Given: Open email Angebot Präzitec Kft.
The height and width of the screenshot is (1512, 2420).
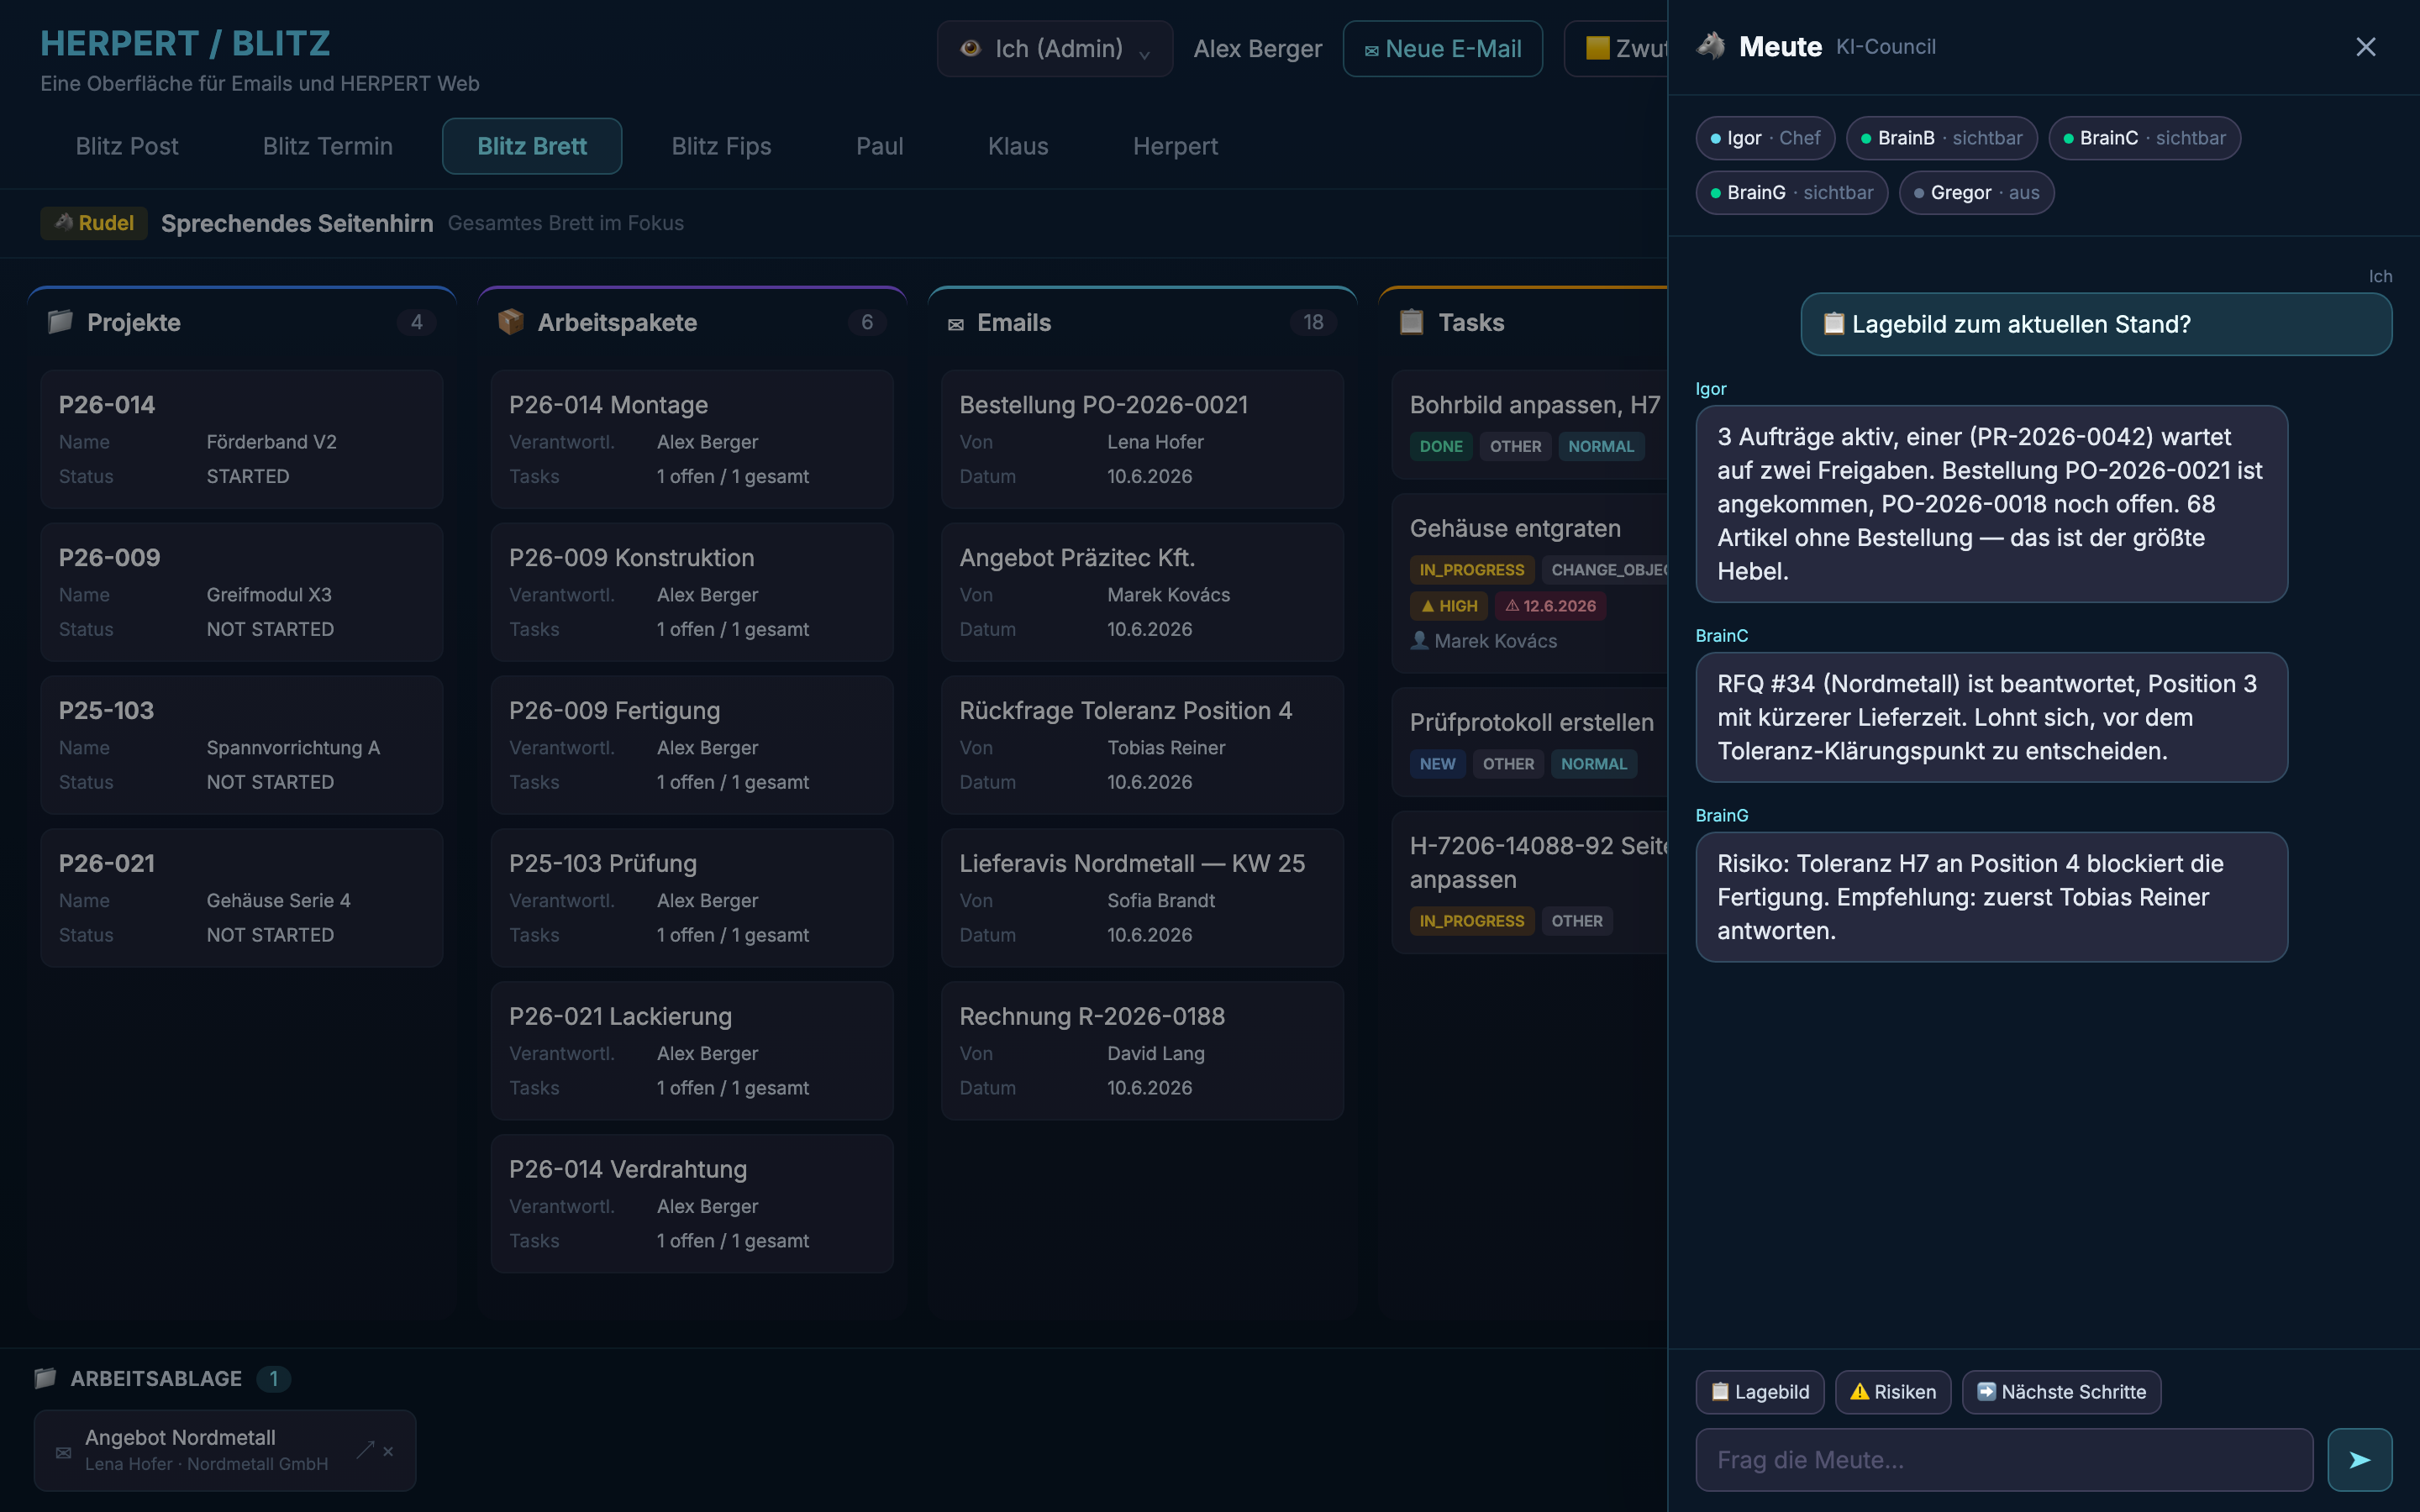Looking at the screenshot, I should (1142, 592).
